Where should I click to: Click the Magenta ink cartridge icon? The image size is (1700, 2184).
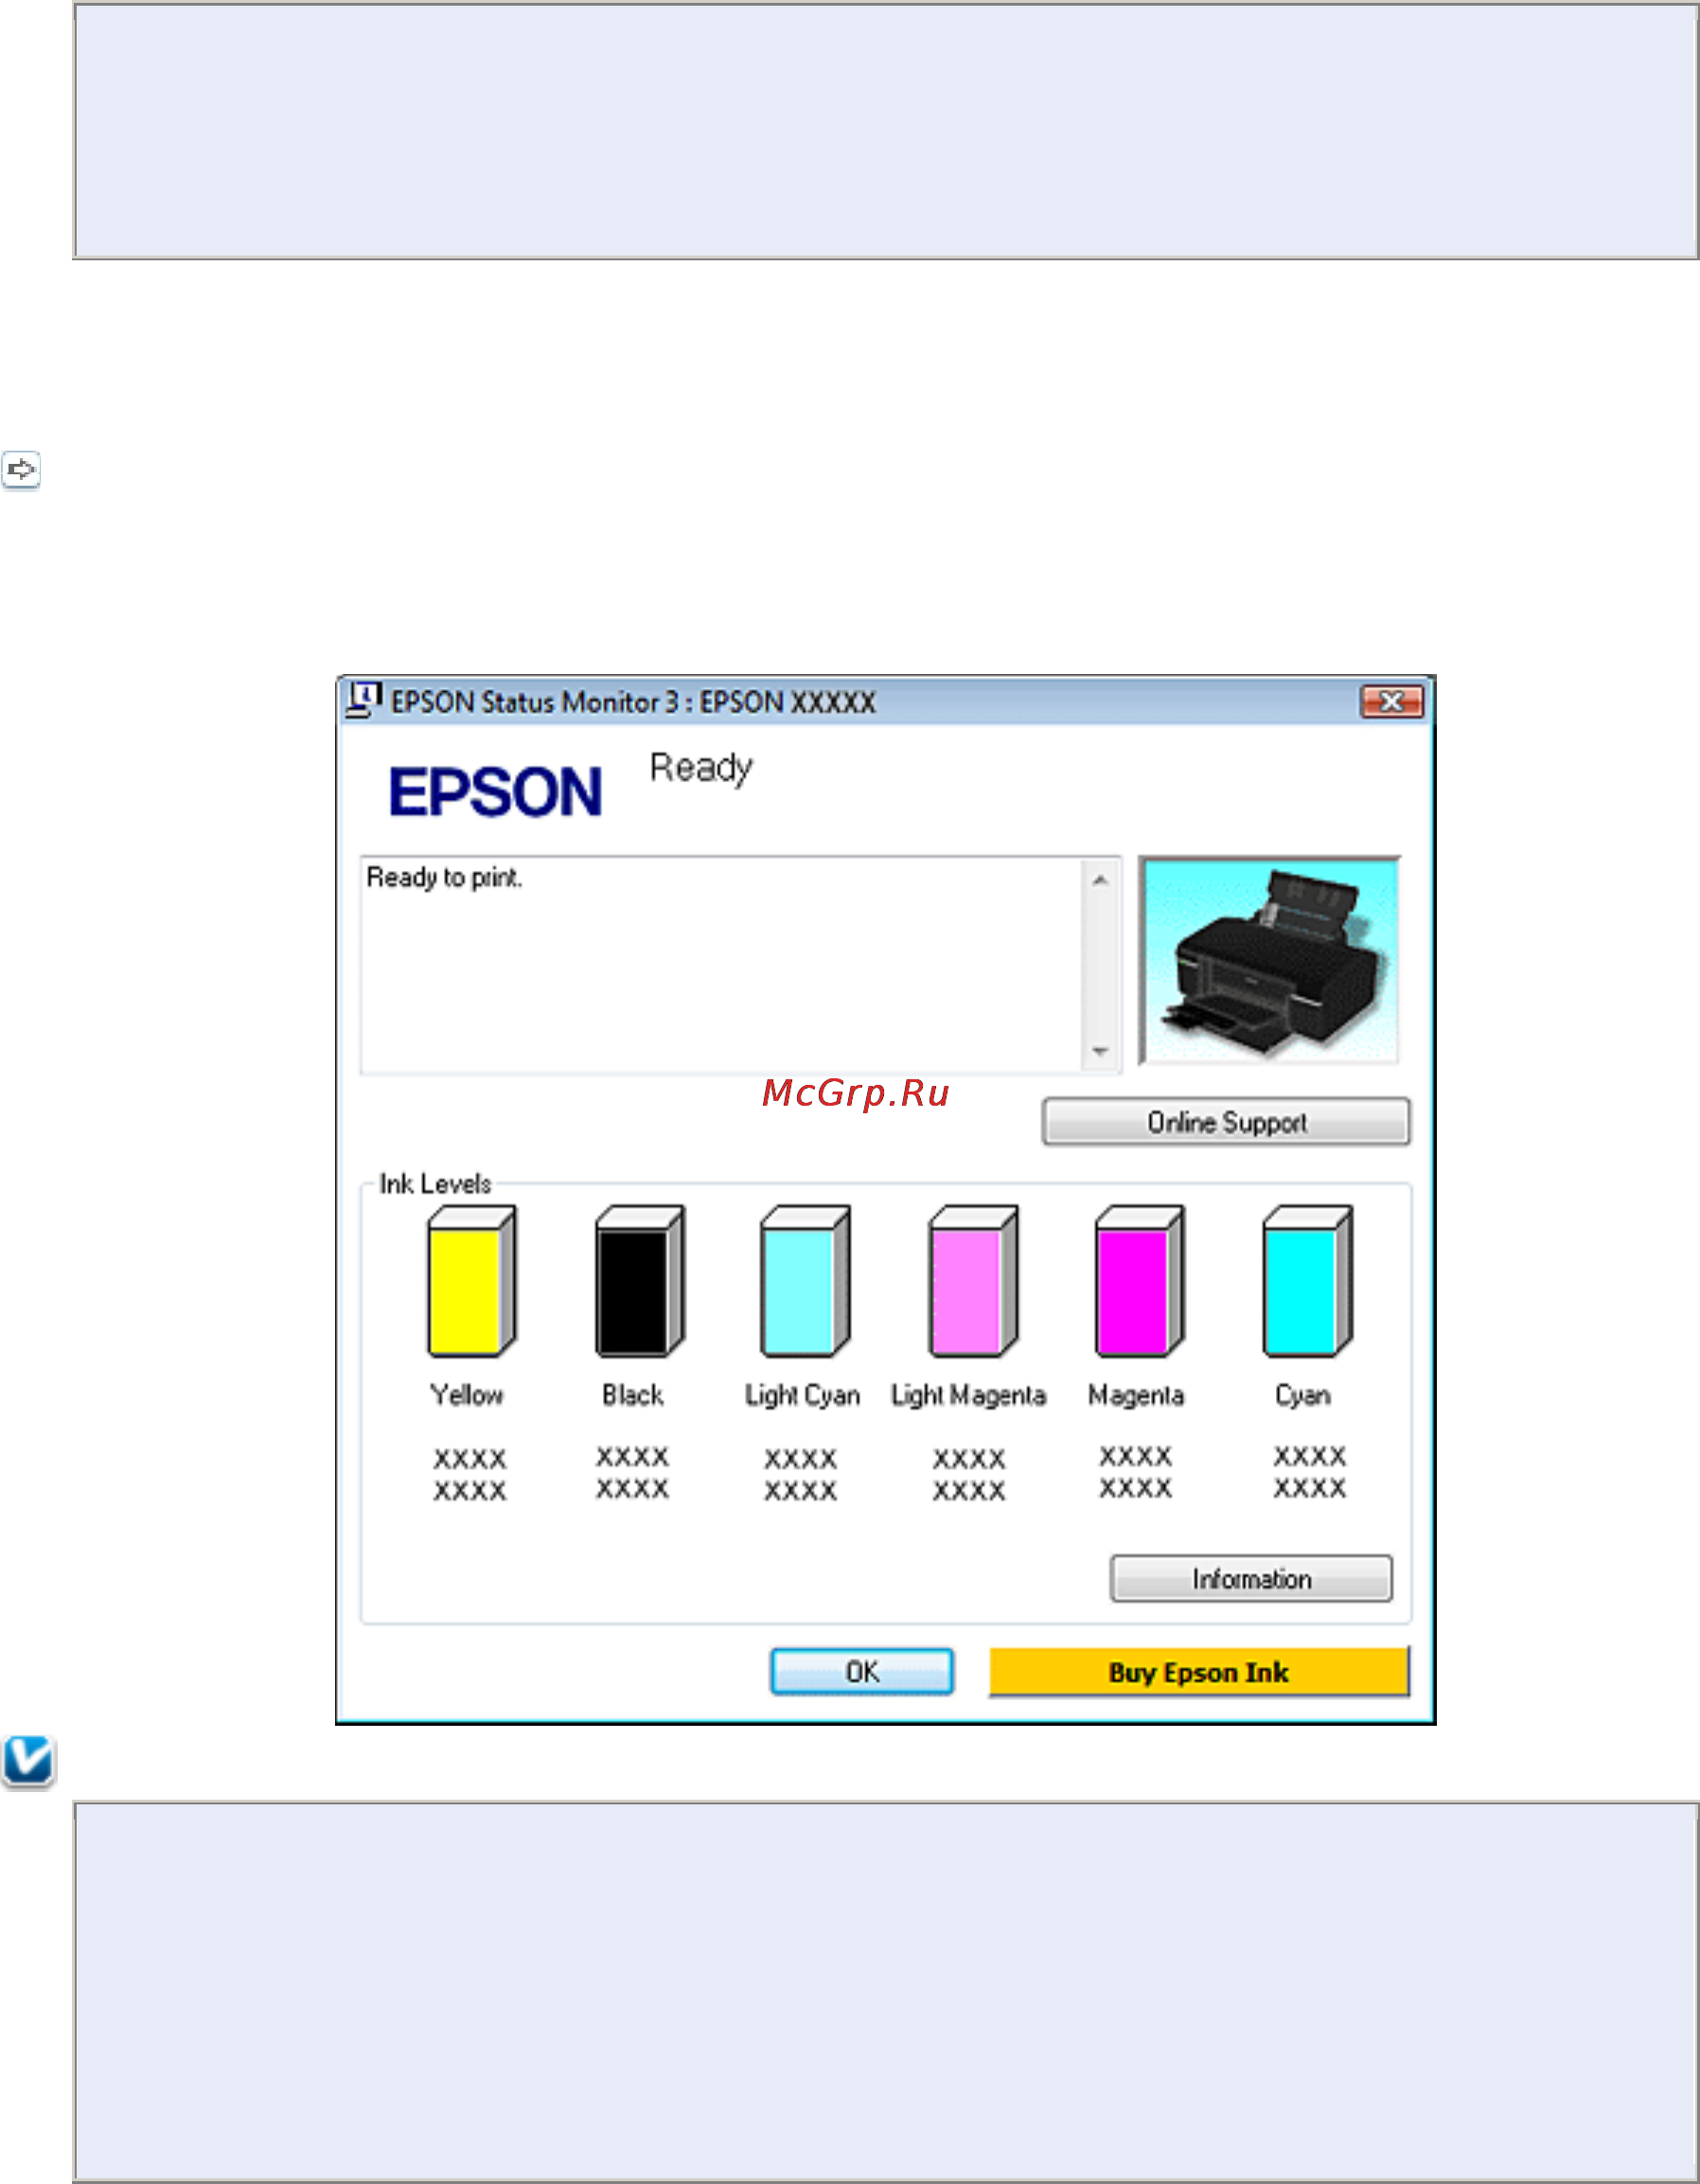[x=1139, y=1281]
